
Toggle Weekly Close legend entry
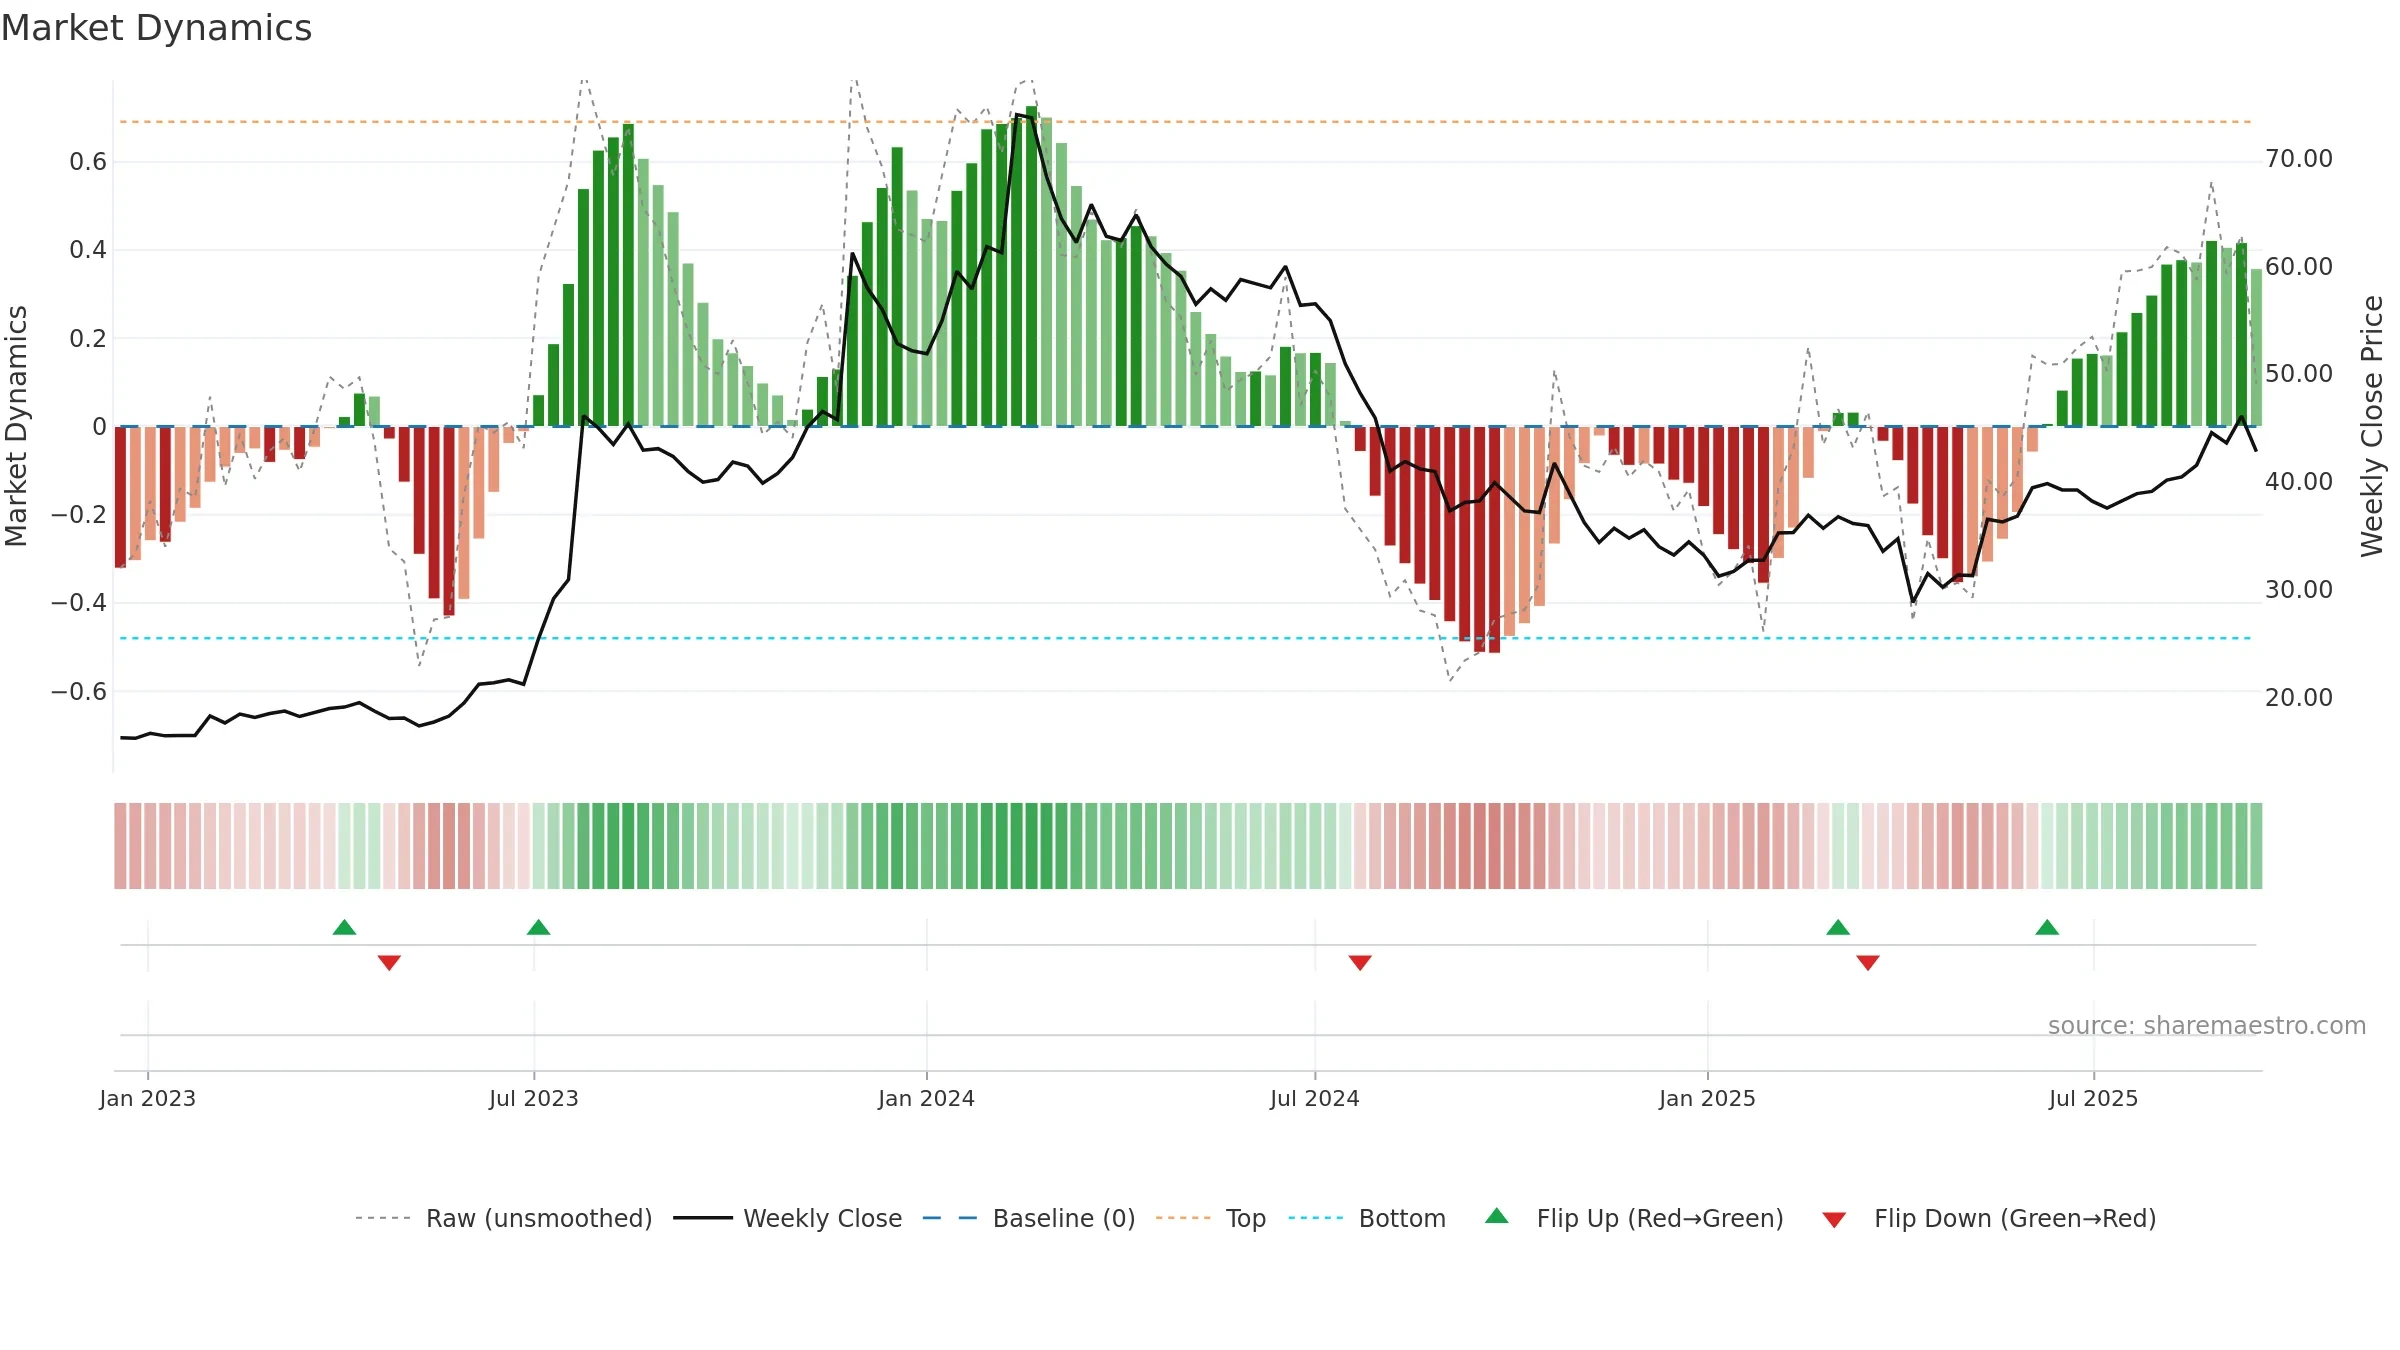[787, 1218]
